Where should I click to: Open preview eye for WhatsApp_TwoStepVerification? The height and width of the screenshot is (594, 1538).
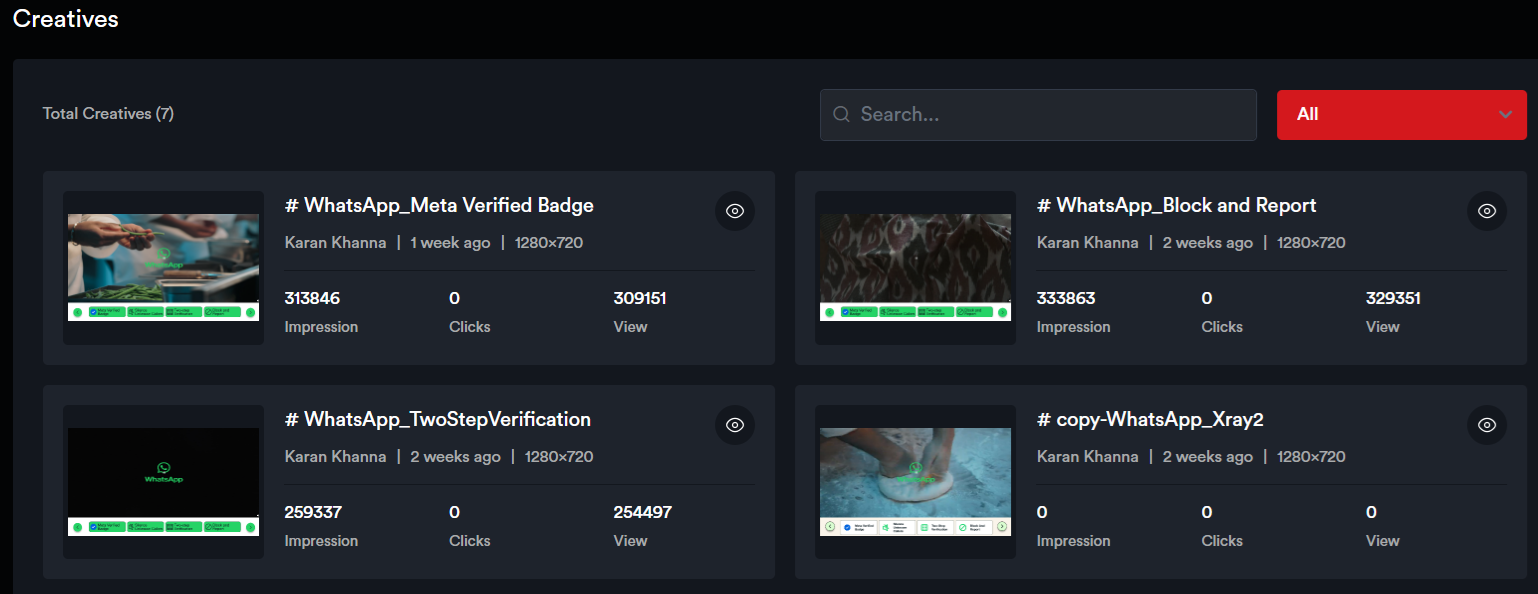(735, 425)
